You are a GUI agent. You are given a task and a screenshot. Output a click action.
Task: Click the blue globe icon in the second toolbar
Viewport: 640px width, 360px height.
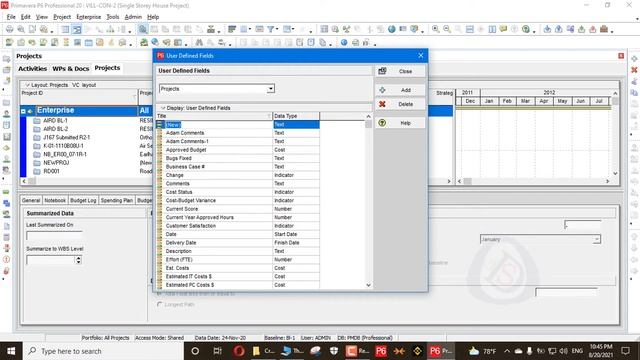(344, 42)
